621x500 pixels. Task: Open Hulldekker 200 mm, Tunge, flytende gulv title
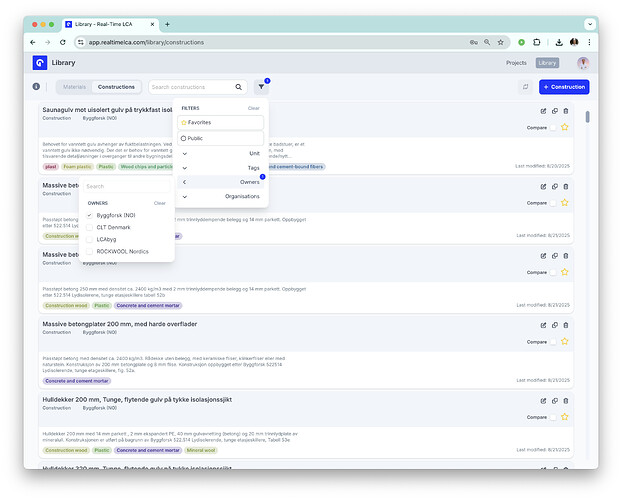(137, 399)
